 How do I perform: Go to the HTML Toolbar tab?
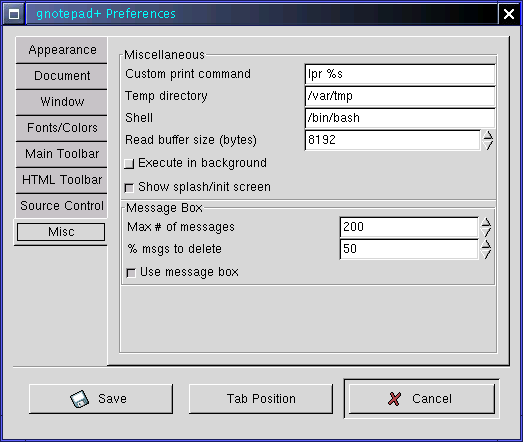pyautogui.click(x=62, y=180)
